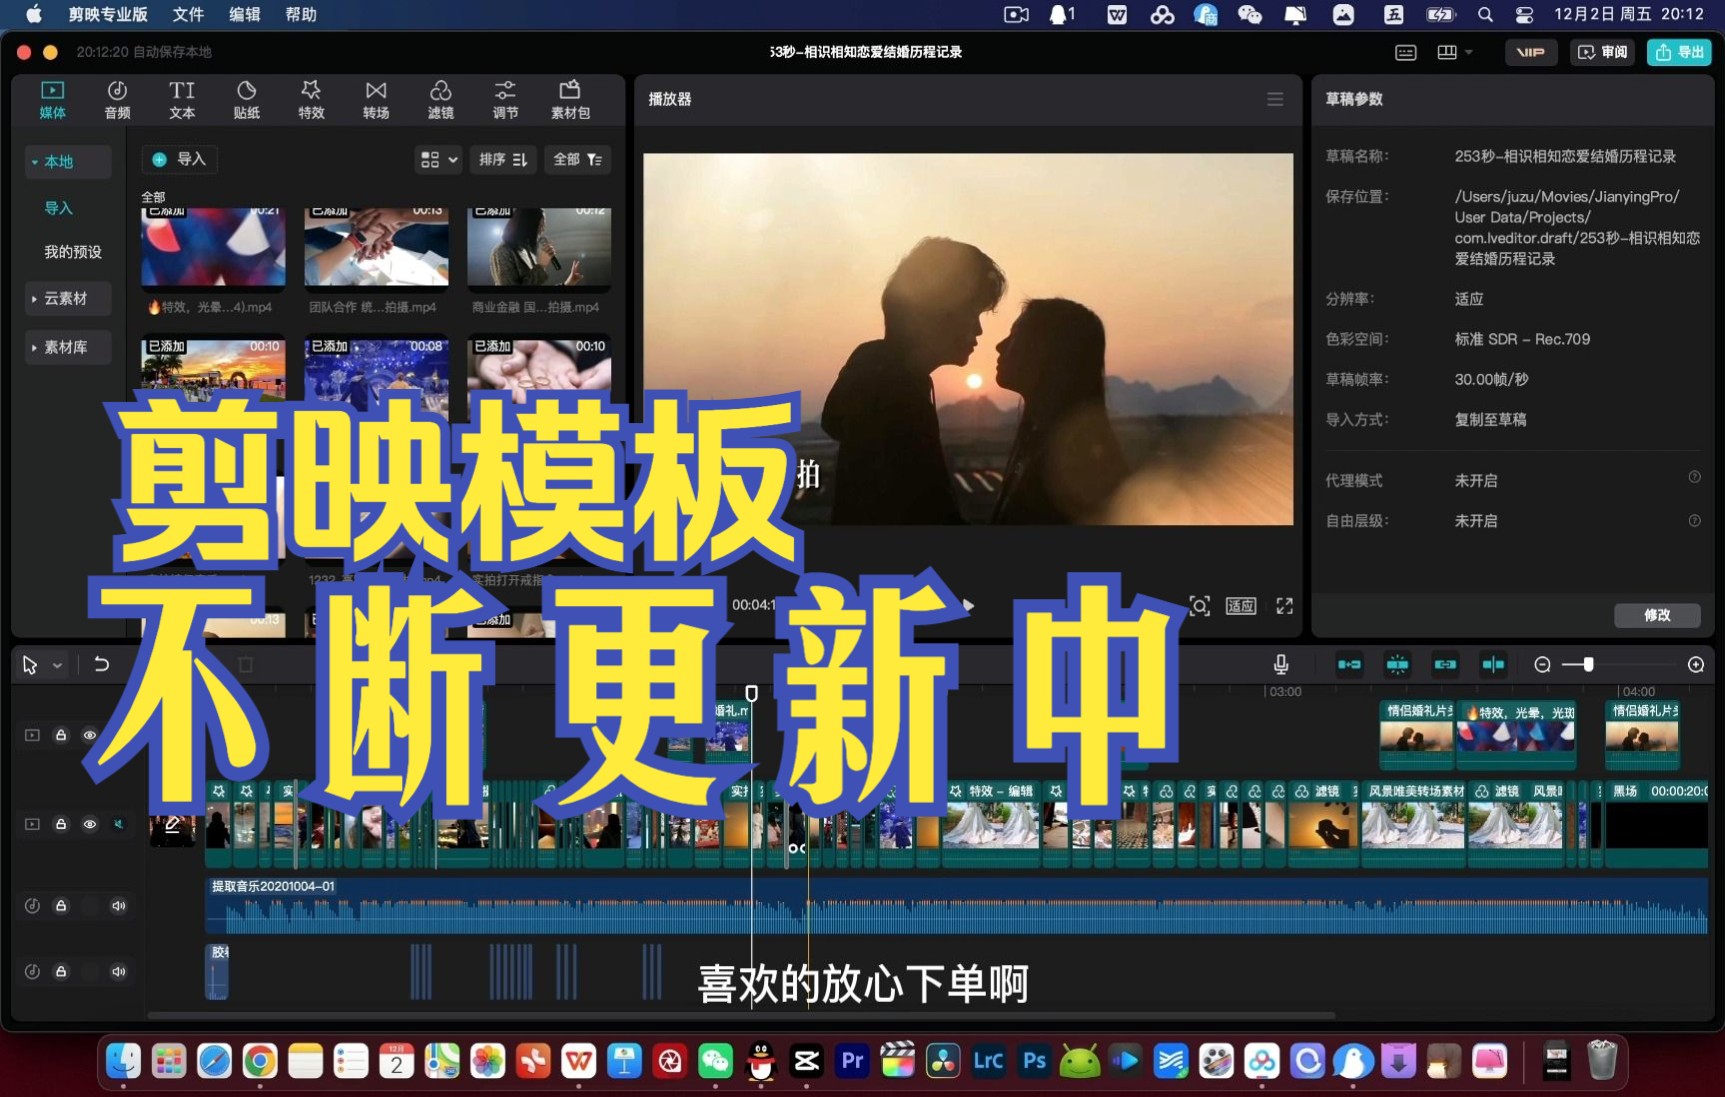Image resolution: width=1725 pixels, height=1097 pixels.
Task: Open the 全部 media filter dropdown
Action: pyautogui.click(x=577, y=159)
